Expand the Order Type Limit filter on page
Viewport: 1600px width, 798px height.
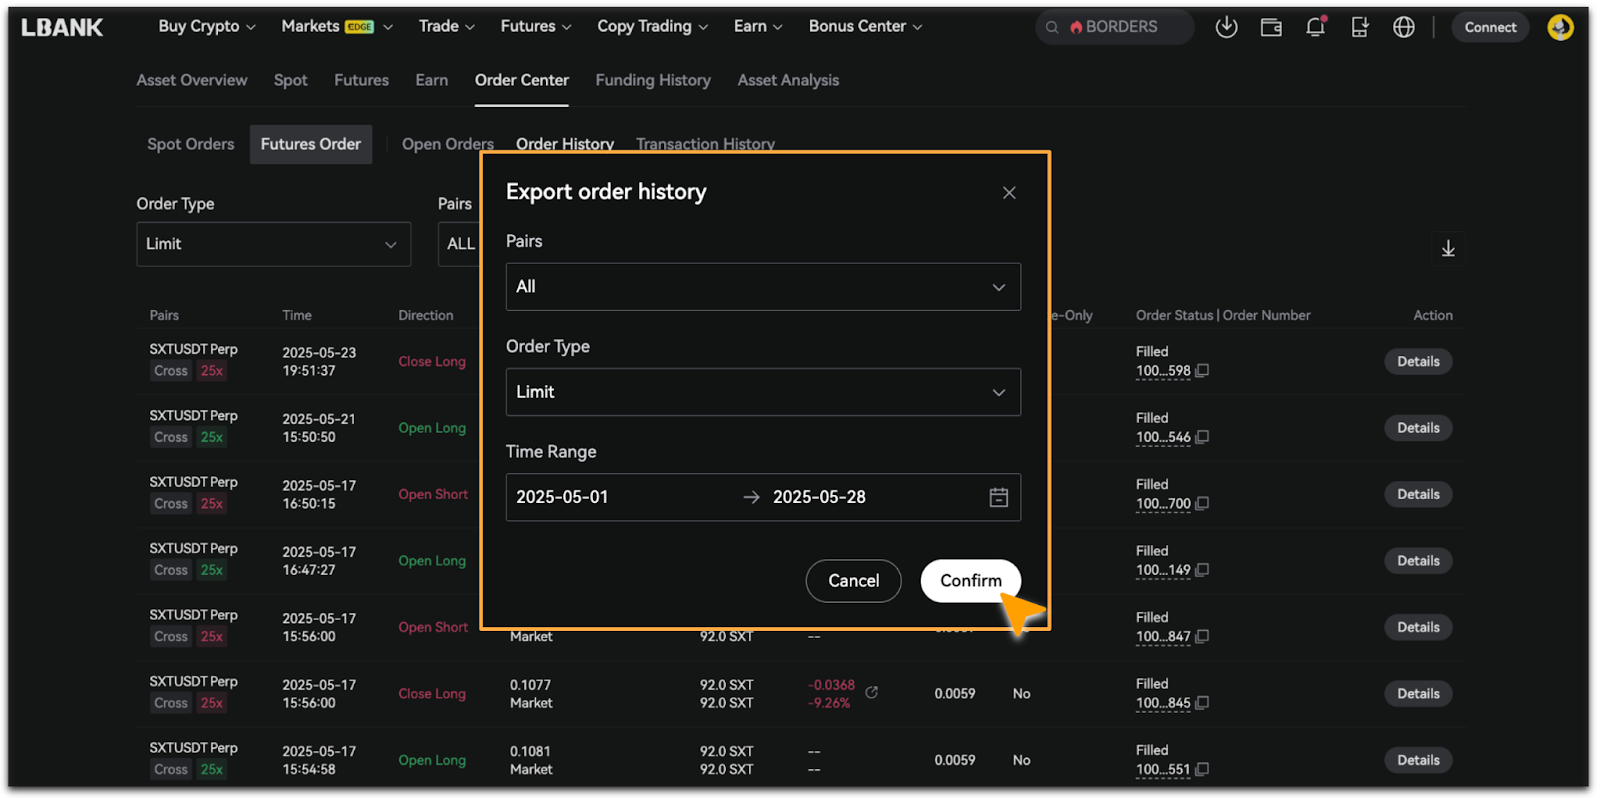point(273,244)
